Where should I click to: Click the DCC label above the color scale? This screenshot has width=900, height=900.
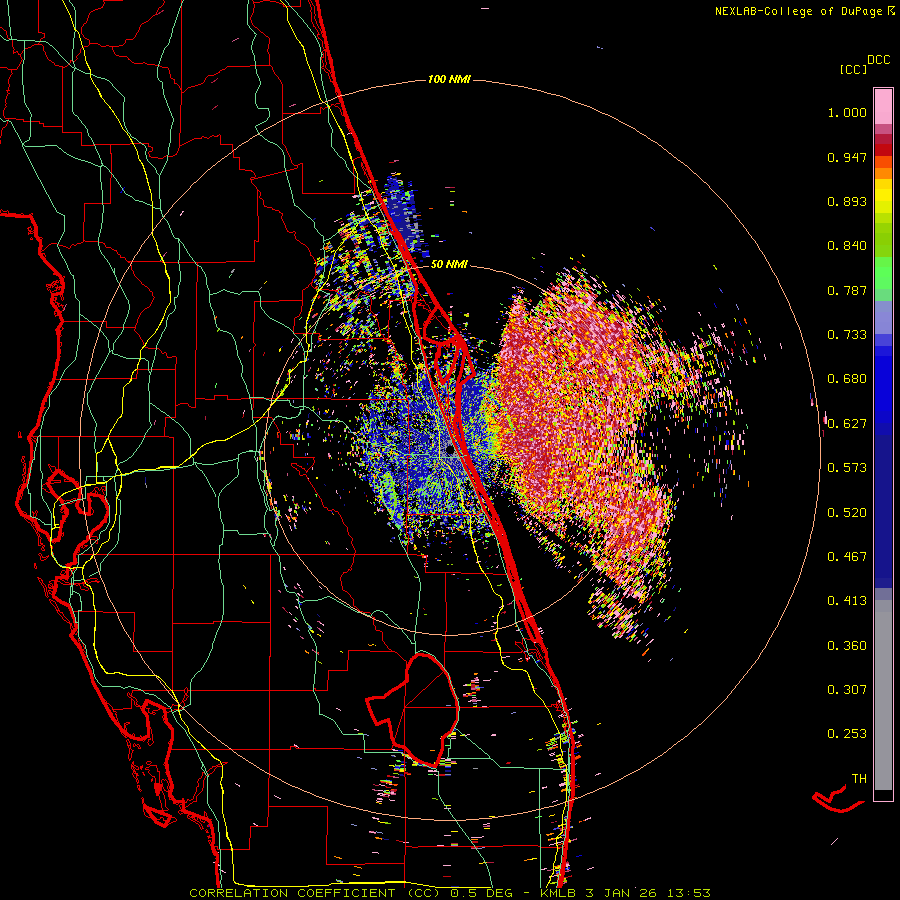click(x=878, y=60)
